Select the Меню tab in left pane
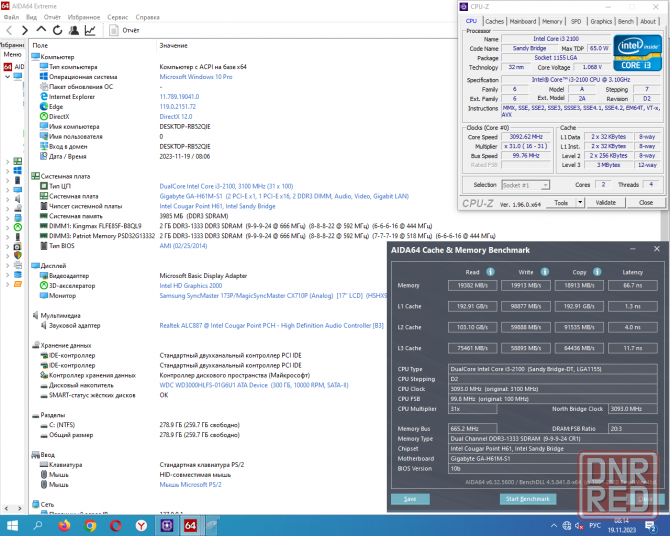 pos(12,55)
